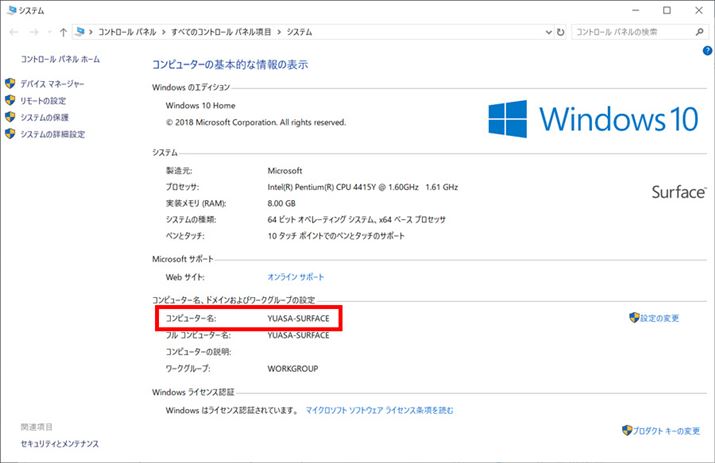715x463 pixels.
Task: Select the Windows 10 Home text
Action: (x=201, y=105)
